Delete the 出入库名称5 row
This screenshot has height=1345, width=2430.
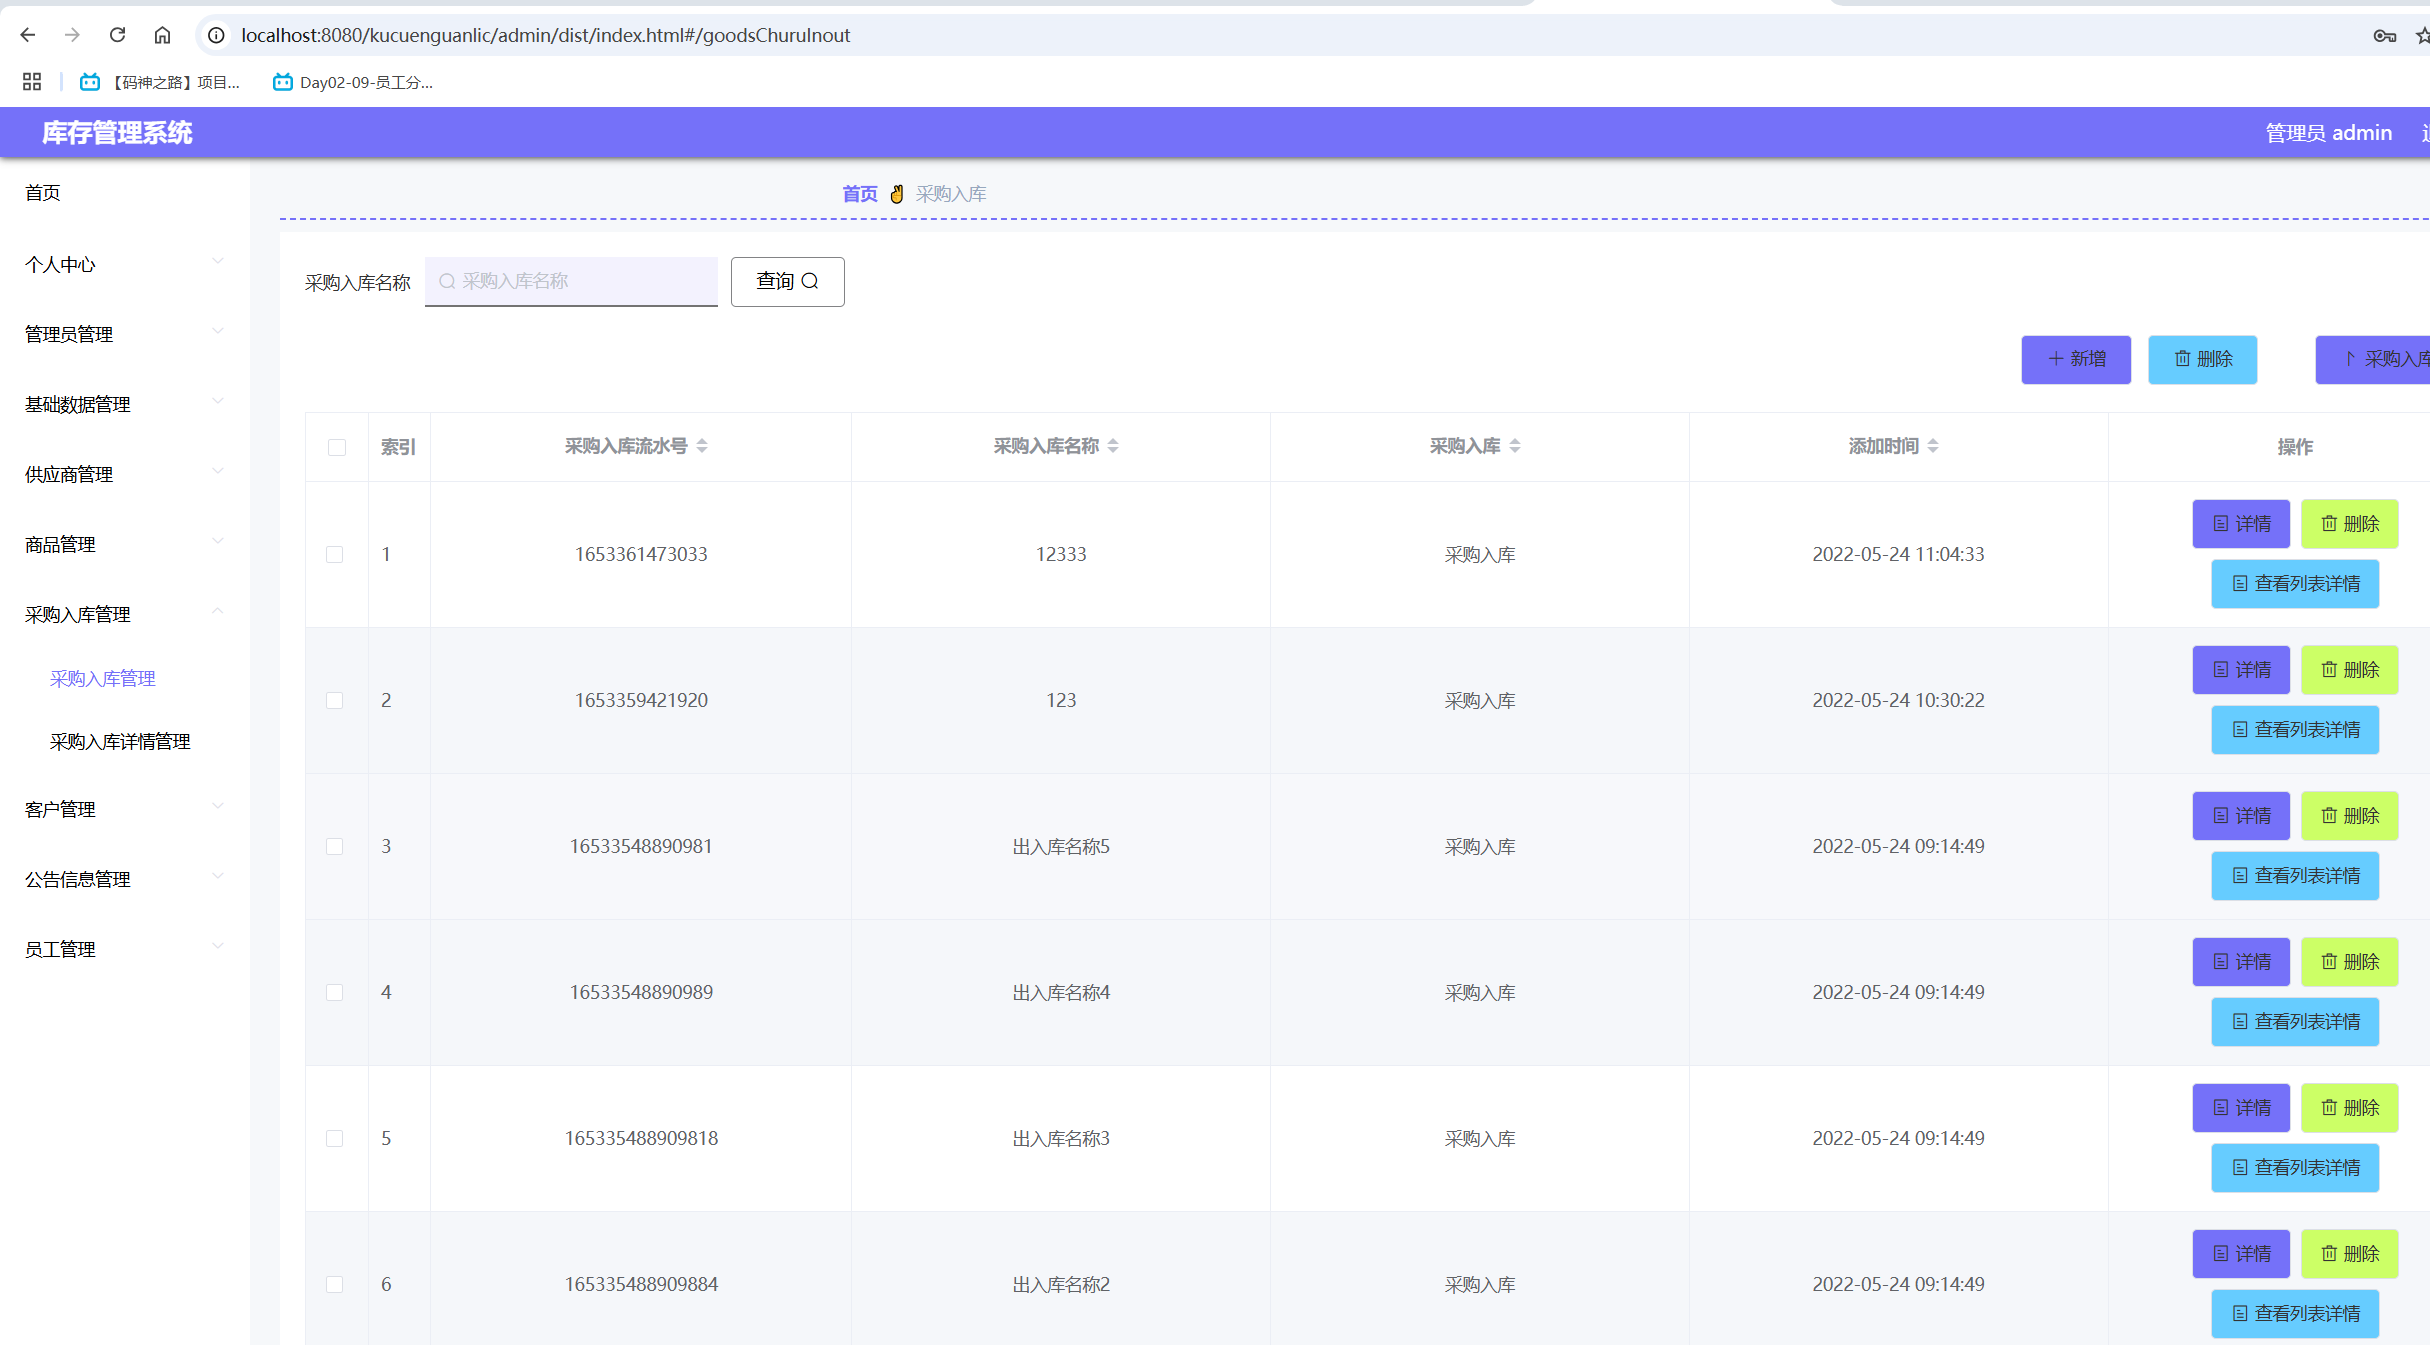tap(2349, 816)
